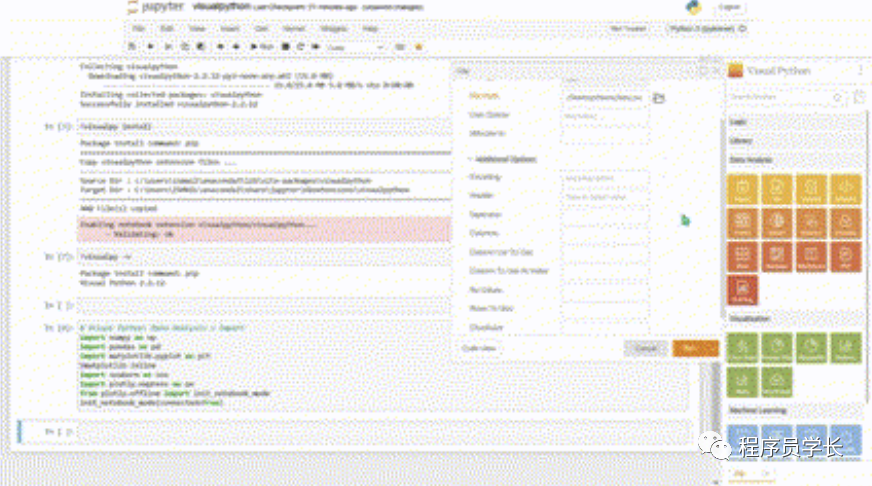The width and height of the screenshot is (872, 486).
Task: Open the PDF tile in Data Analysis
Action: 845,257
